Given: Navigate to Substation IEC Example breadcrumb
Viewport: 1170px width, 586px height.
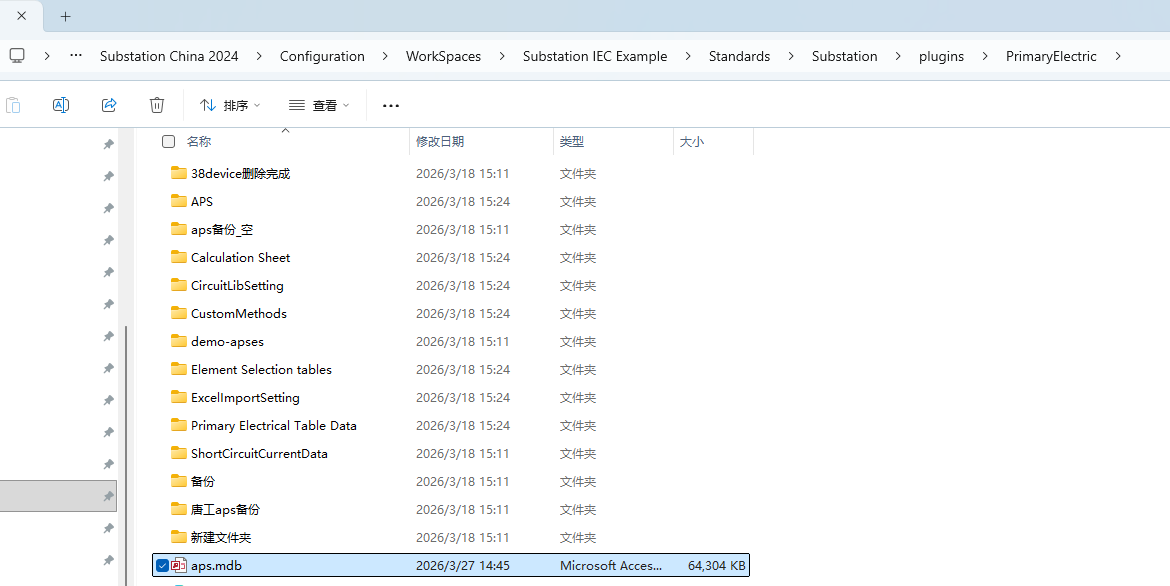Looking at the screenshot, I should (x=595, y=56).
